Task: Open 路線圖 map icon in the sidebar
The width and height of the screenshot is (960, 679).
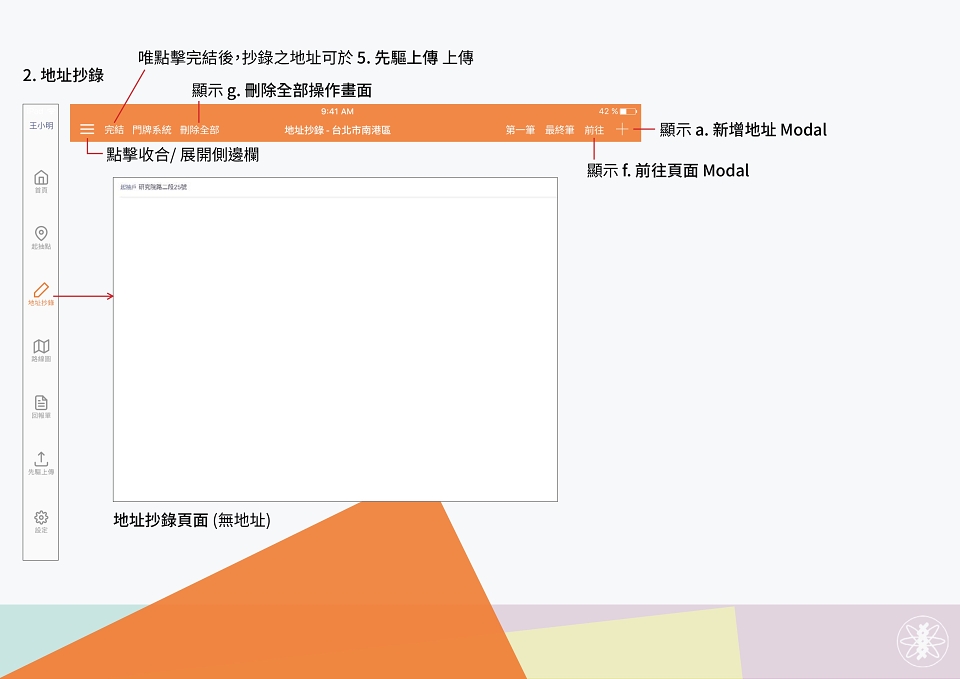Action: 41,350
